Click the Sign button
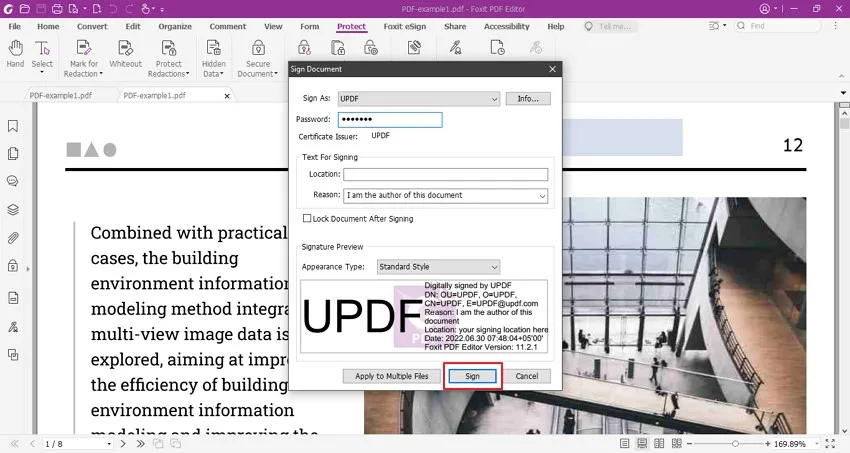 (472, 376)
